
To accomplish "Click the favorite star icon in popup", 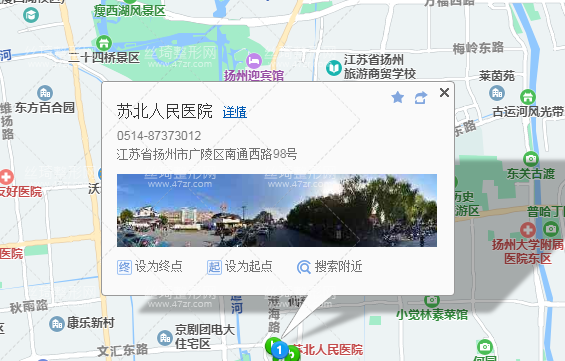I will [397, 97].
